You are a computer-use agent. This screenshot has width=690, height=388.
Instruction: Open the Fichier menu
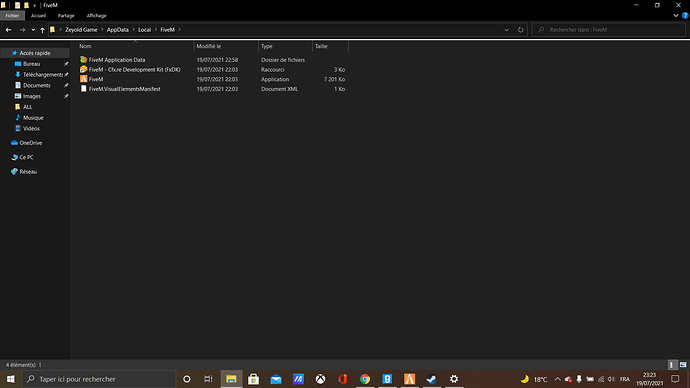tap(12, 15)
